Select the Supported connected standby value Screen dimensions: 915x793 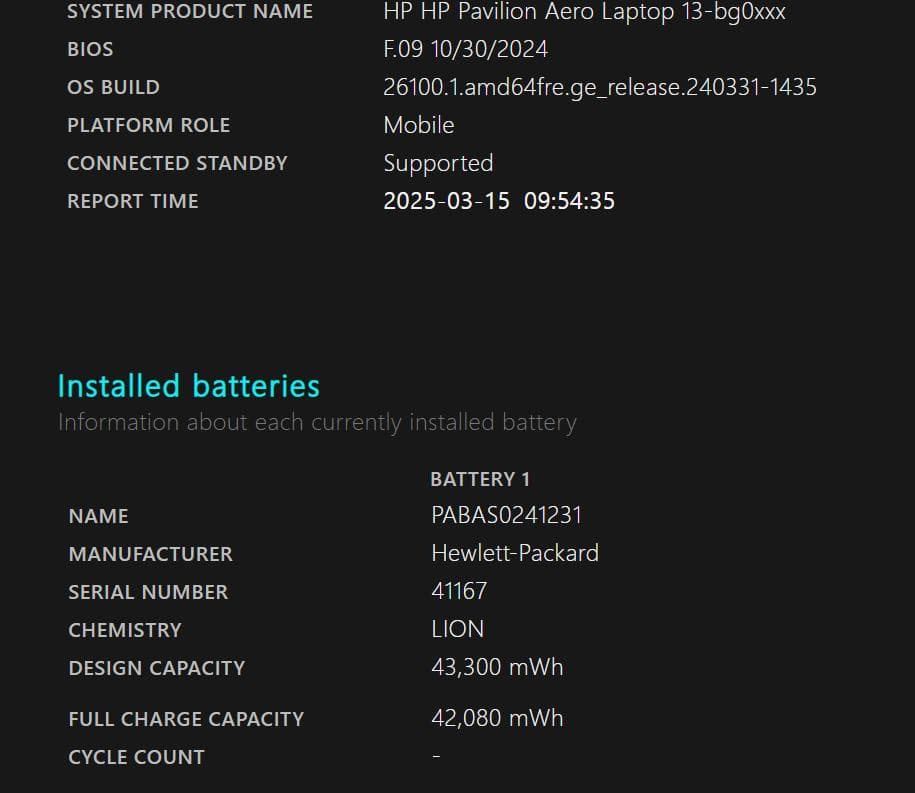(438, 163)
